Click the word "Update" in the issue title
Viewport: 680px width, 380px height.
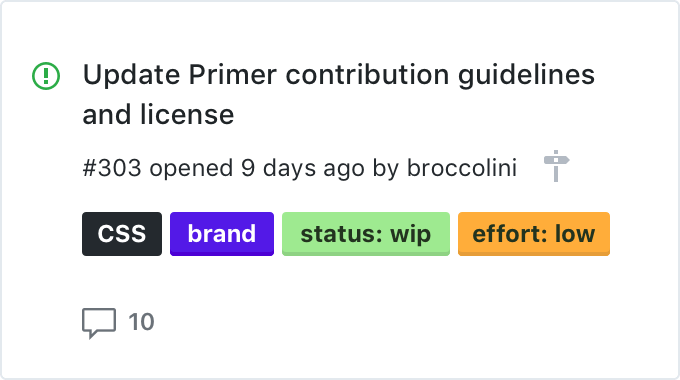(x=131, y=75)
